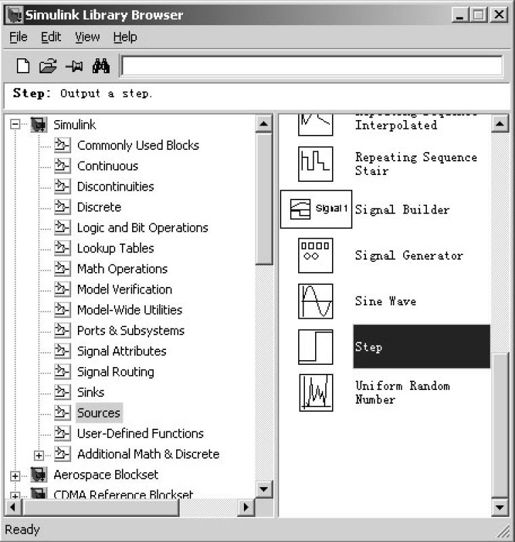Collapse the Simulink library tree node

[x=15, y=124]
